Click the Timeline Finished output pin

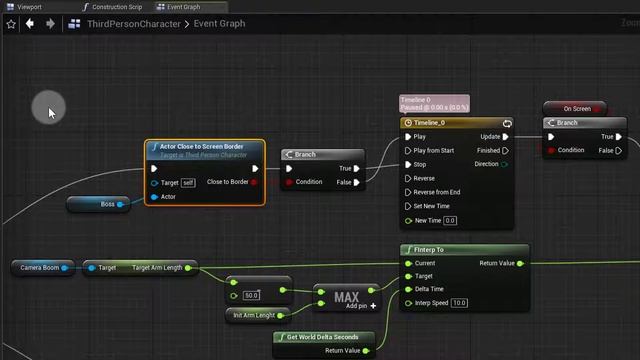pos(505,151)
